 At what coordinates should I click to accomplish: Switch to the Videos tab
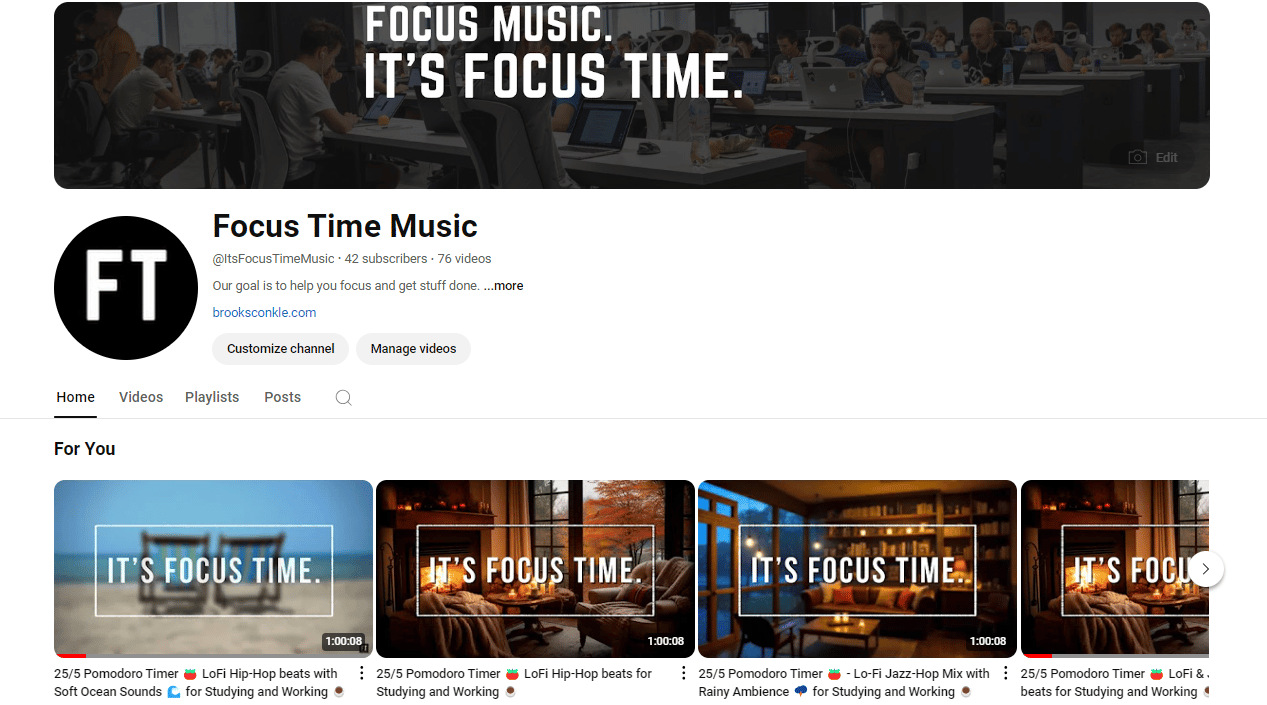click(141, 397)
